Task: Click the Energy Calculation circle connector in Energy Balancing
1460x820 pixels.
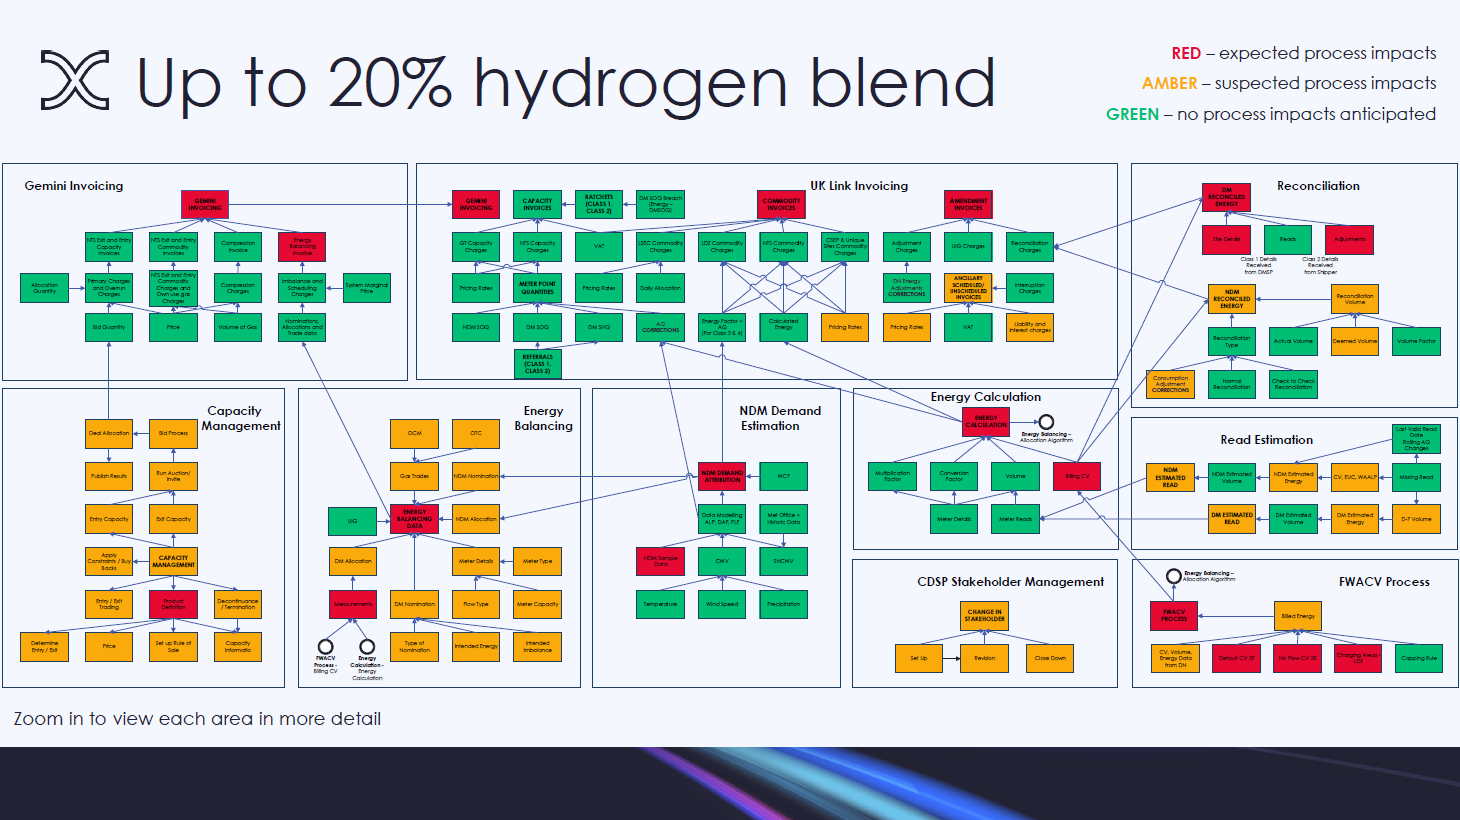Action: click(x=367, y=646)
